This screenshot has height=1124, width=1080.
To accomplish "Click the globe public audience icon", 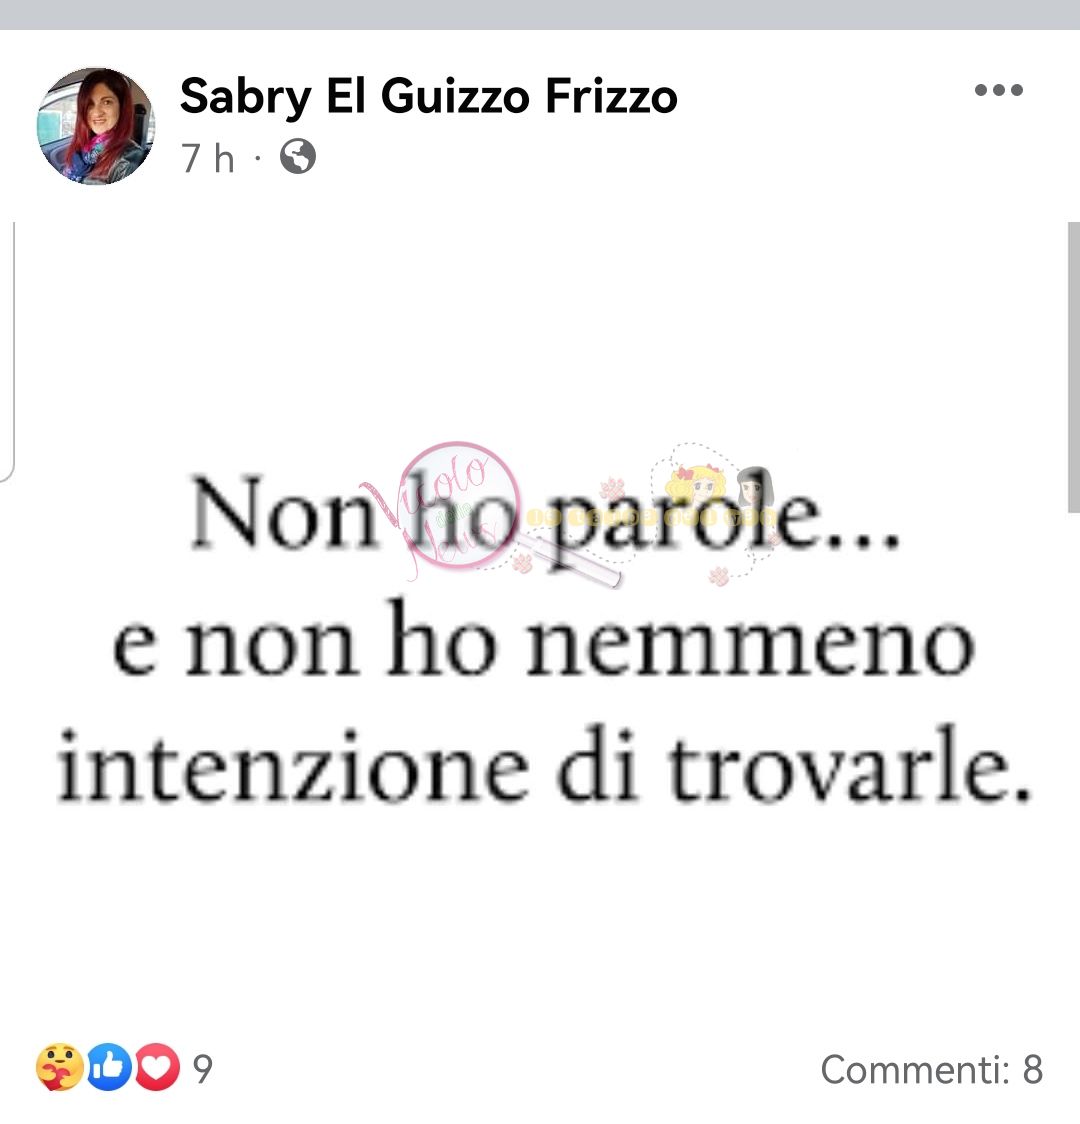I will pyautogui.click(x=297, y=156).
